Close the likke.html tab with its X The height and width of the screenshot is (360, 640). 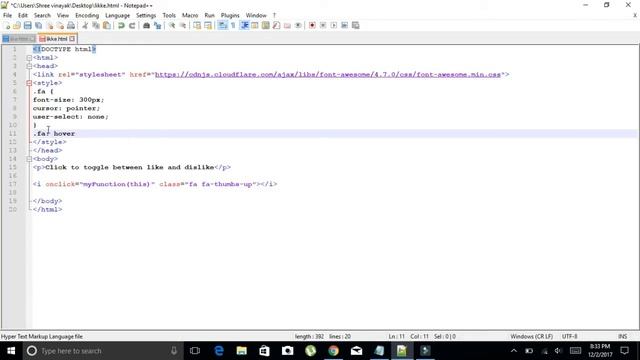pyautogui.click(x=72, y=39)
